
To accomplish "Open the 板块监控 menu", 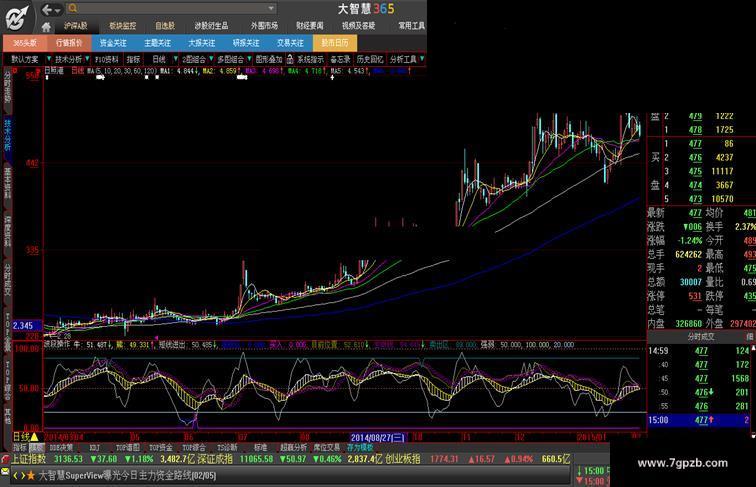I will [x=122, y=26].
